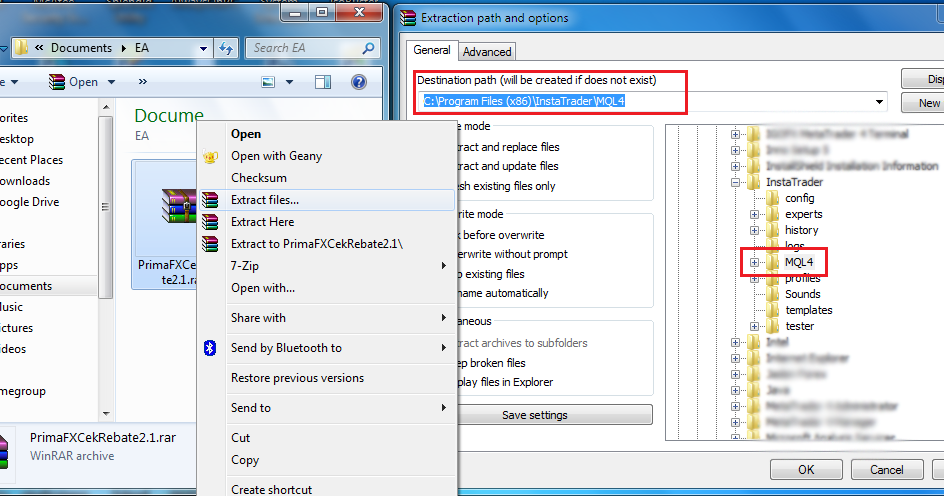
Task: Choose Extract files... from context menu
Action: pyautogui.click(x=327, y=200)
